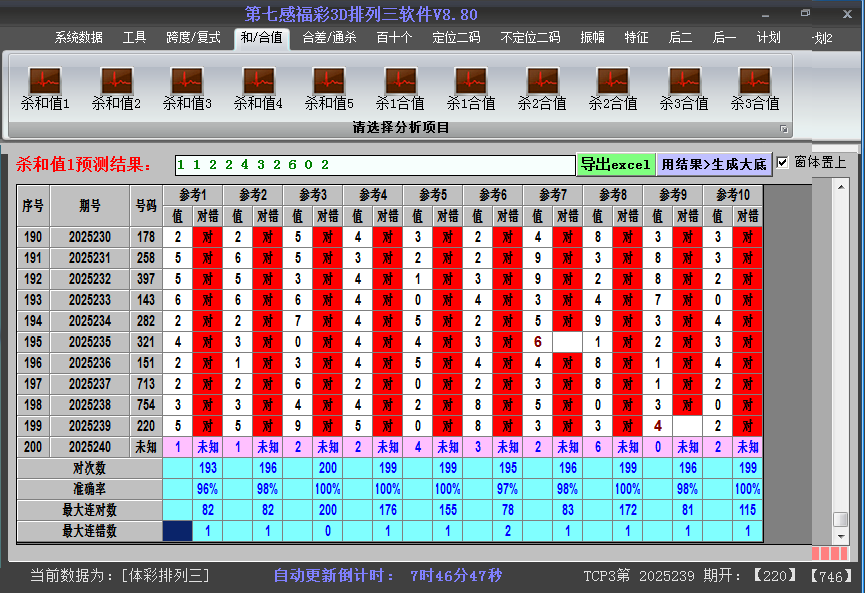Open the 跨度/复式 tab
The image size is (865, 593).
point(193,38)
